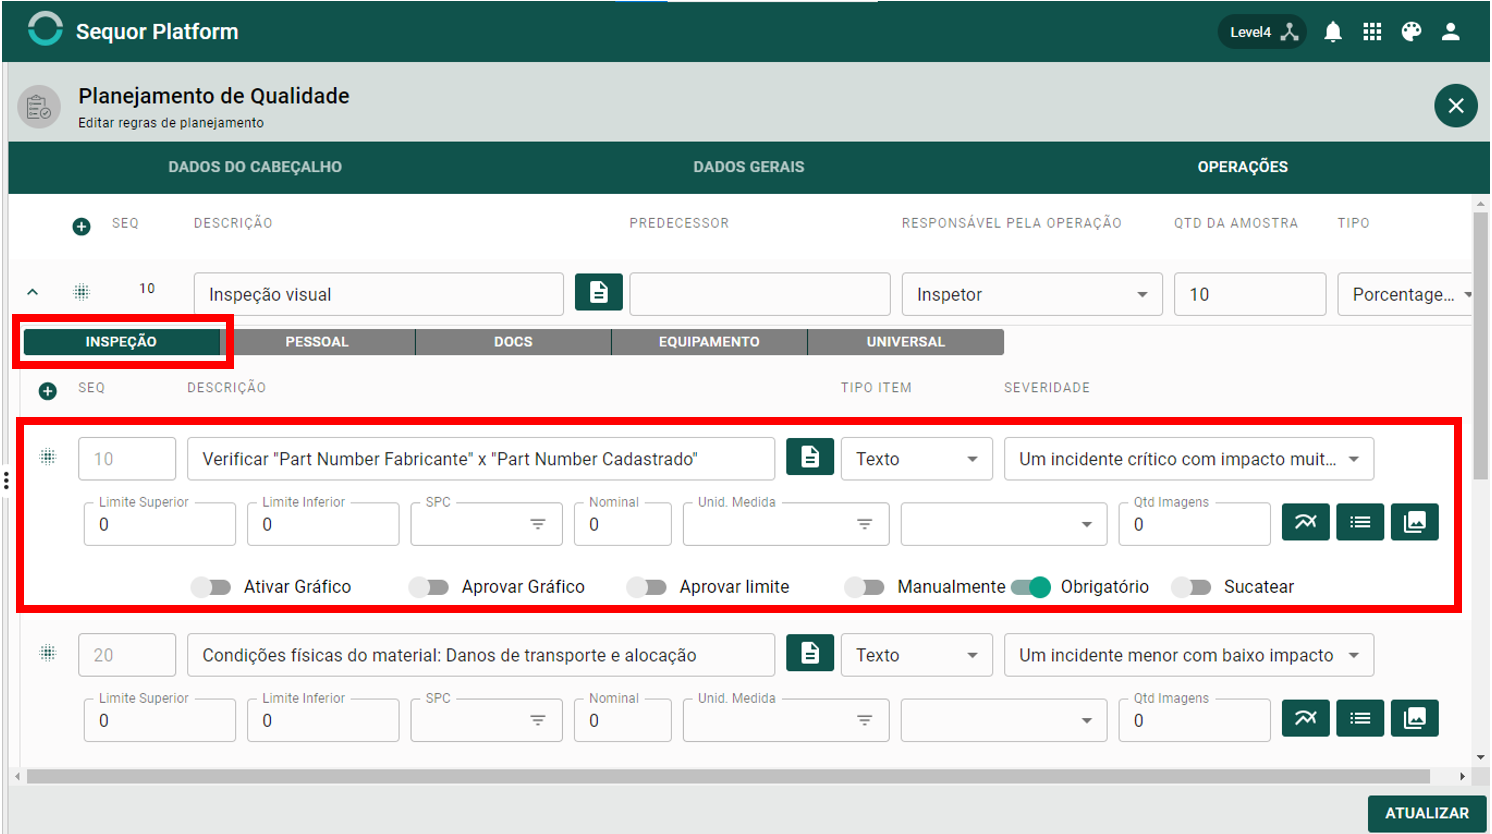
Task: Click the Predecessor field of operation 10
Action: [x=760, y=294]
